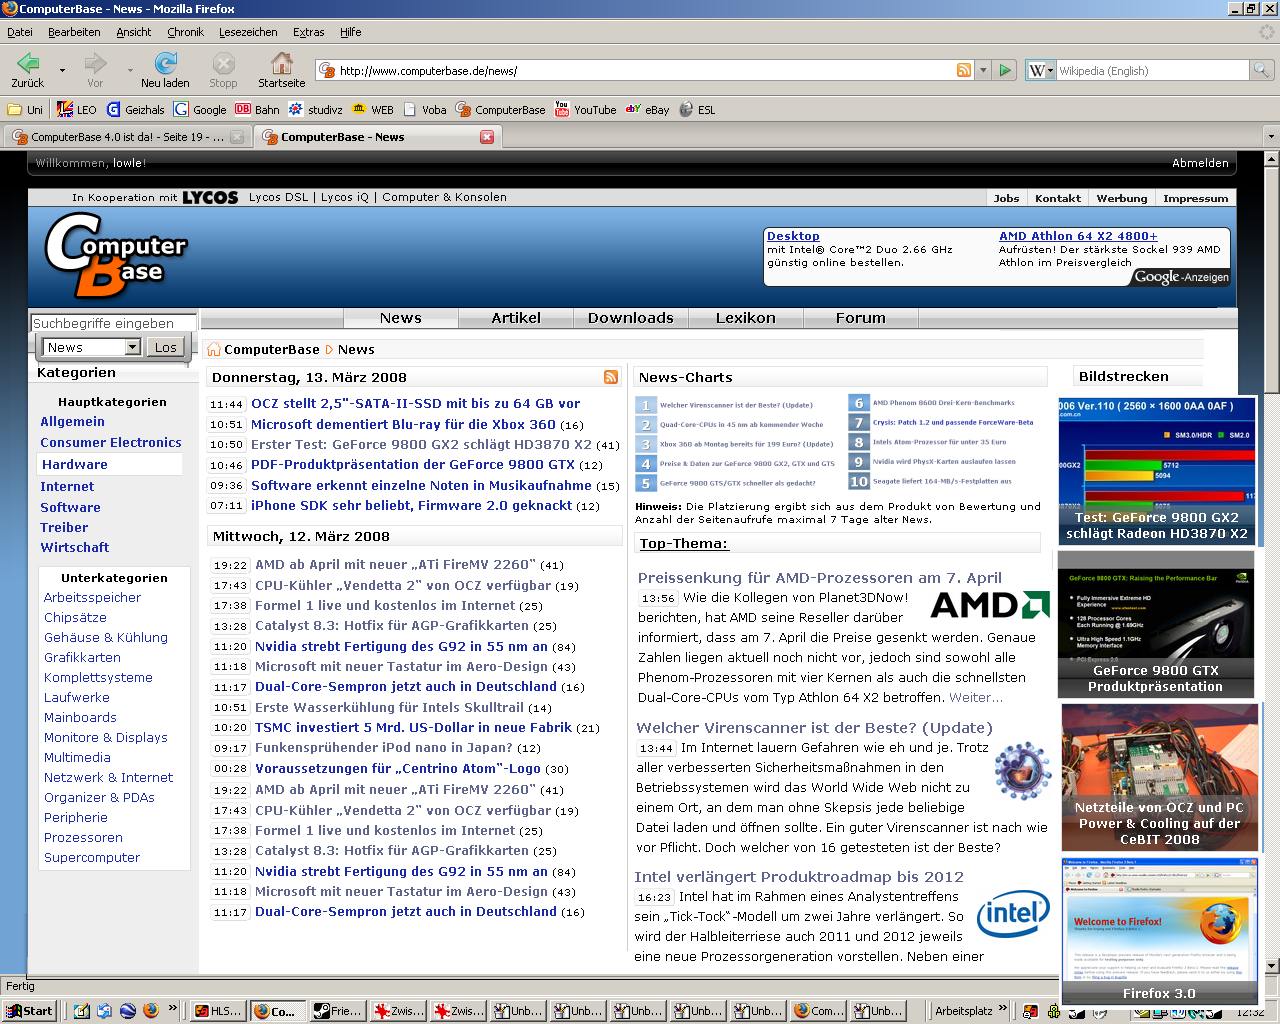Expand quick launch overflow chevron
This screenshot has height=1024, width=1280.
tap(172, 1009)
